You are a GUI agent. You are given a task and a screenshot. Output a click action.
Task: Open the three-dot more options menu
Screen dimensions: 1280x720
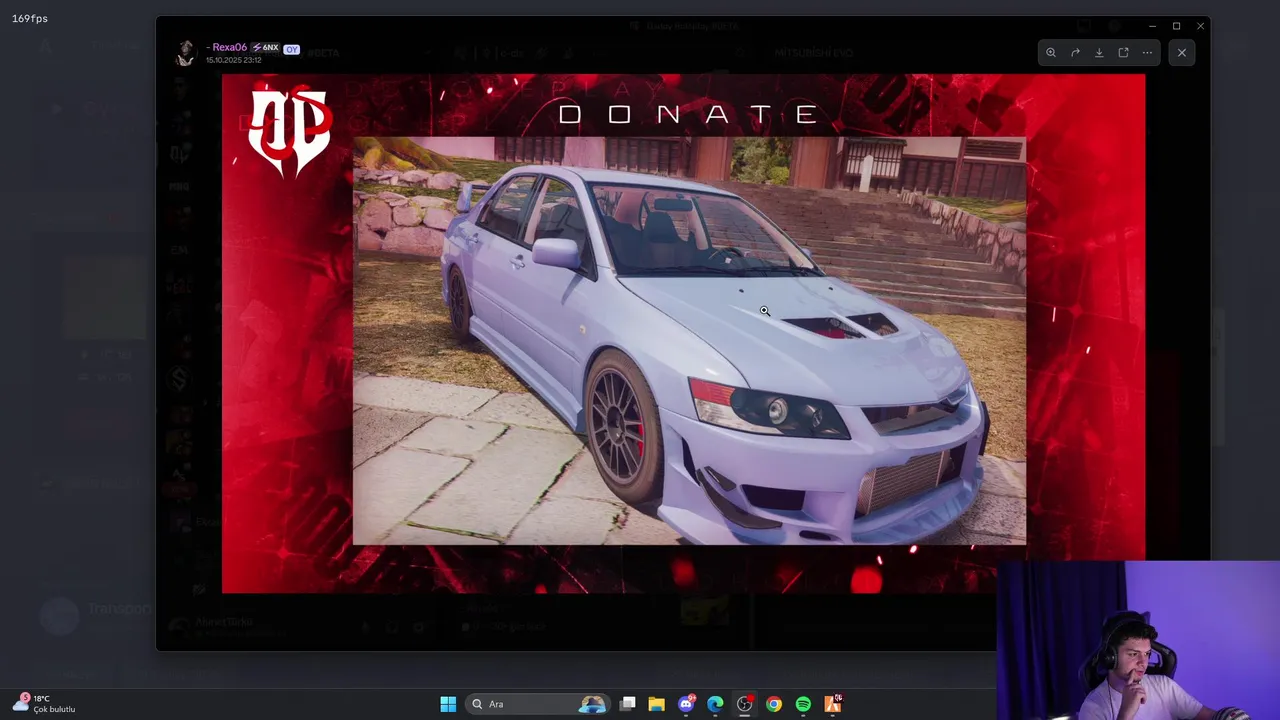click(1147, 53)
